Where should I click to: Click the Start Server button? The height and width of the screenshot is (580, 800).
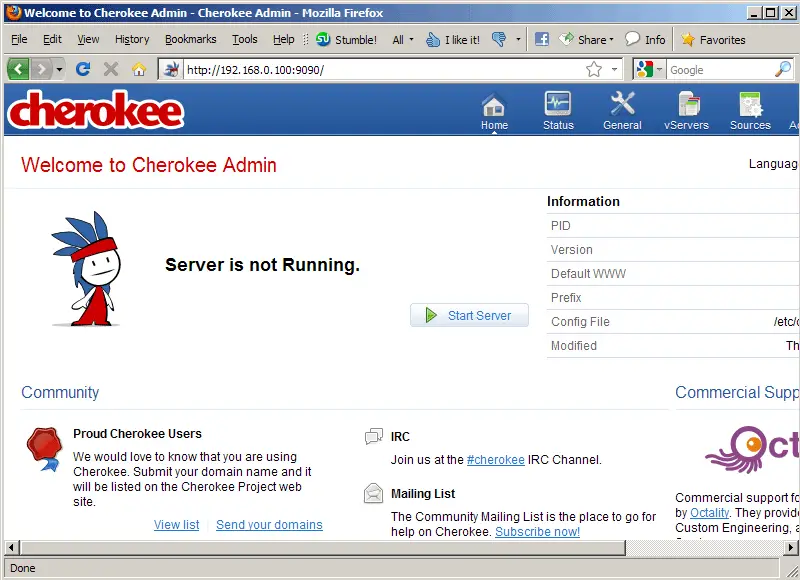coord(469,315)
